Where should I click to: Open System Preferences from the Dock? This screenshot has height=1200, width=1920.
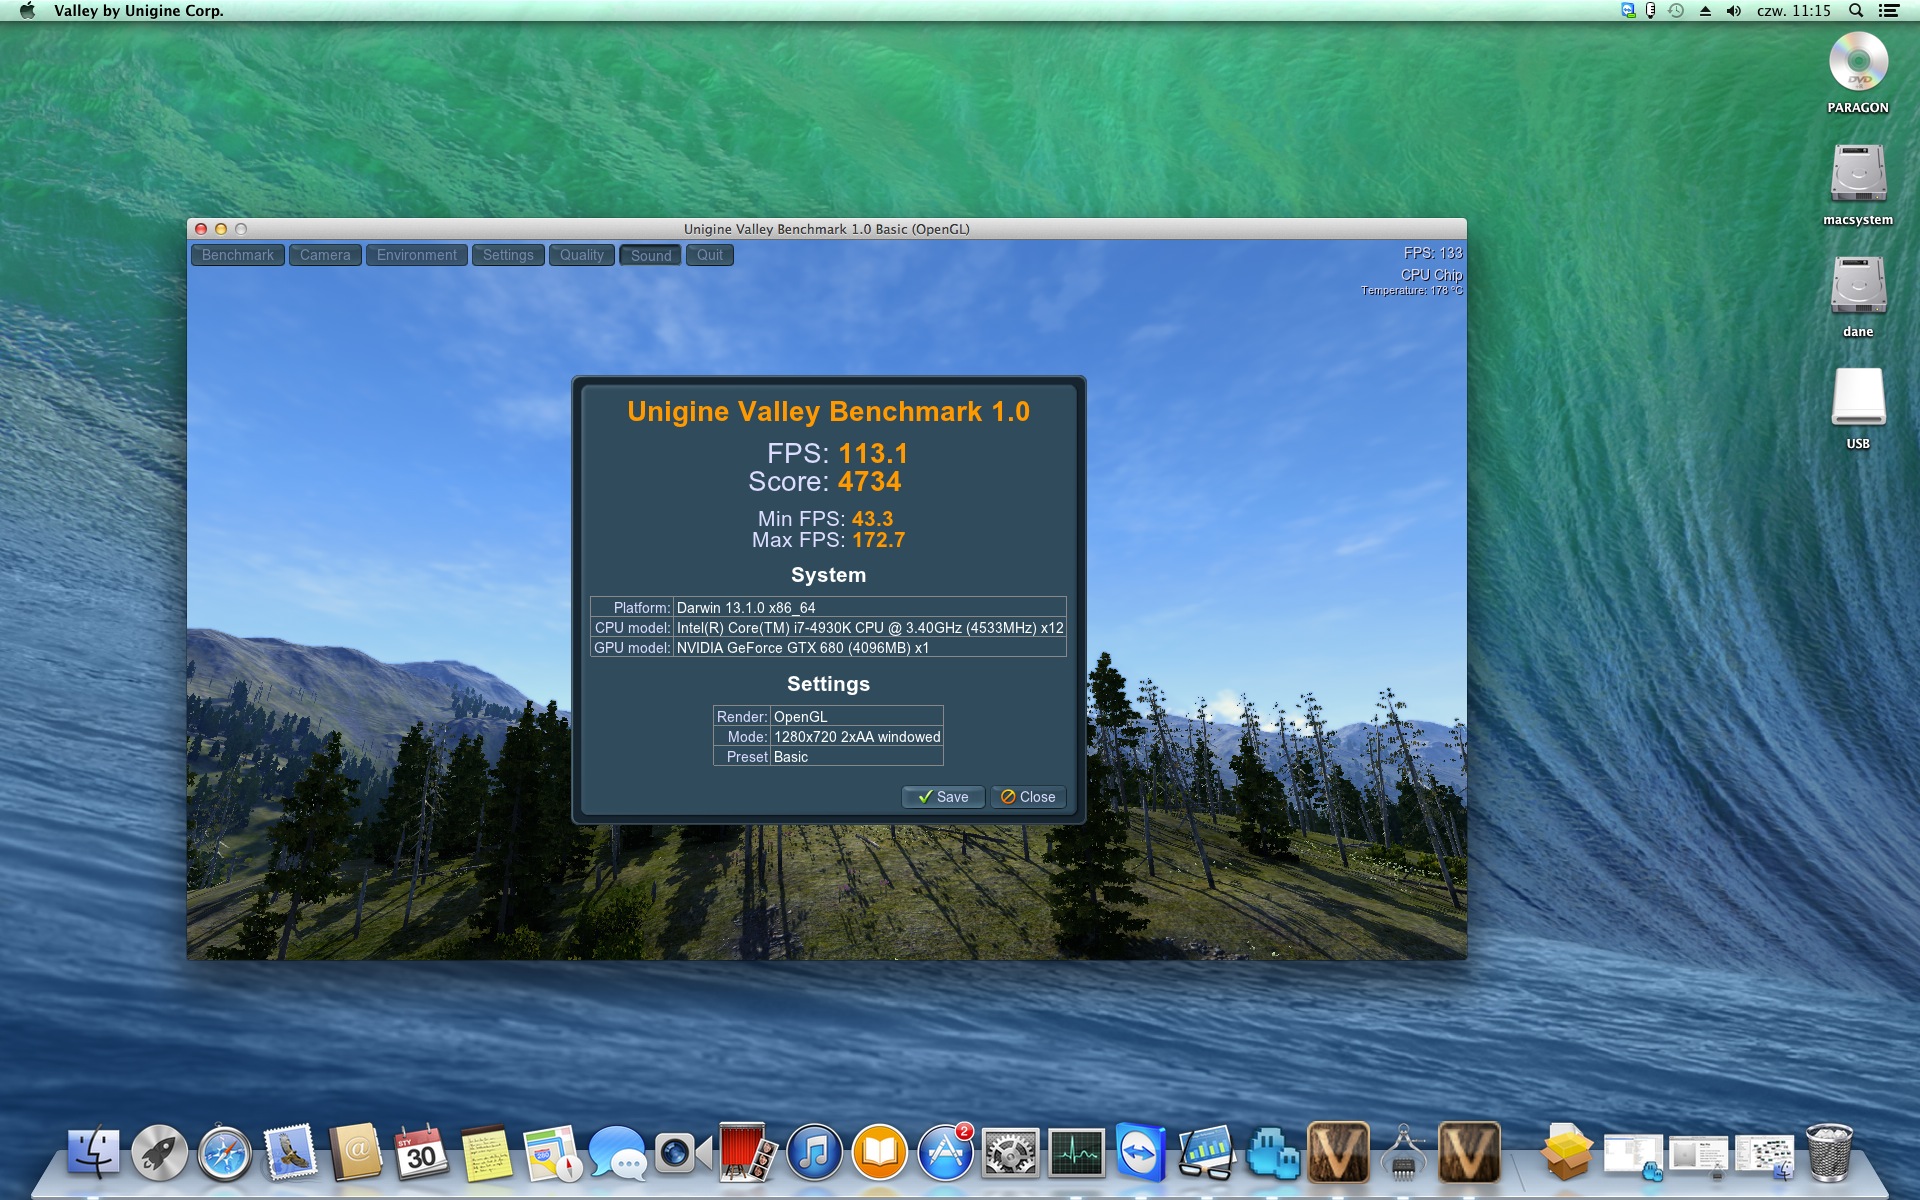[x=1010, y=1153]
